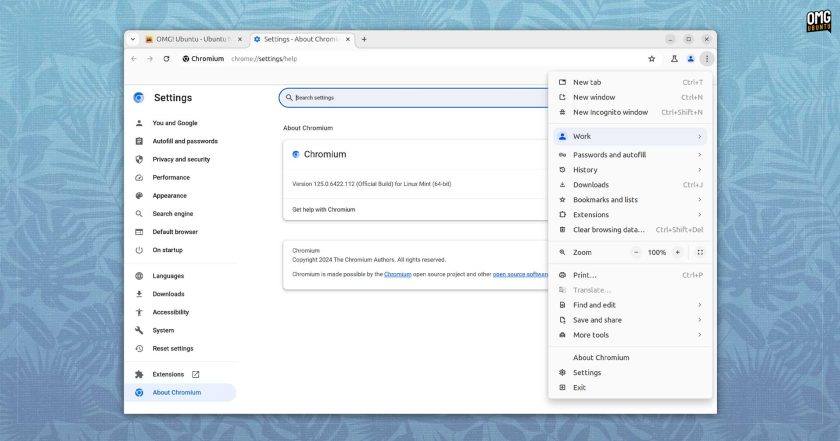Expand the History submenu
This screenshot has height=441, width=840.
[x=630, y=170]
